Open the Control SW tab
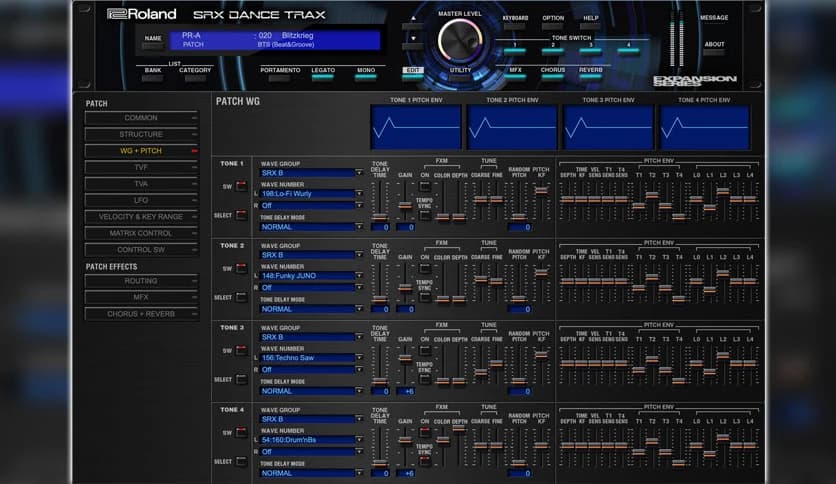The width and height of the screenshot is (836, 484). tap(141, 250)
